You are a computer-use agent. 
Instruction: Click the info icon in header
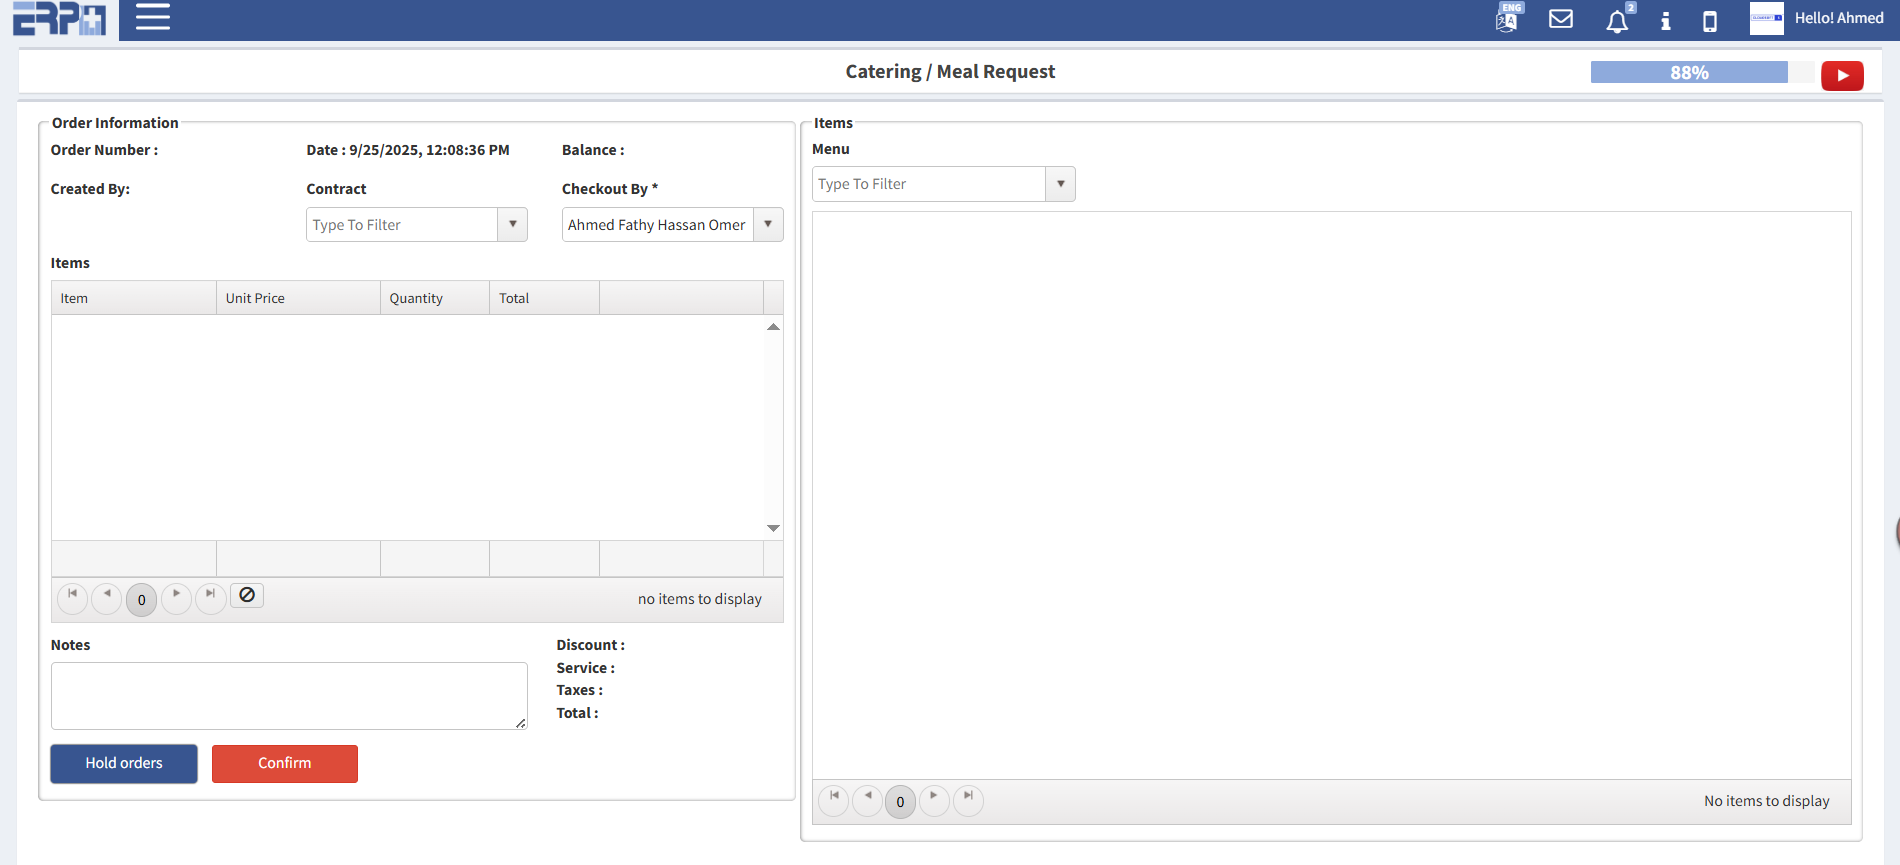tap(1665, 21)
